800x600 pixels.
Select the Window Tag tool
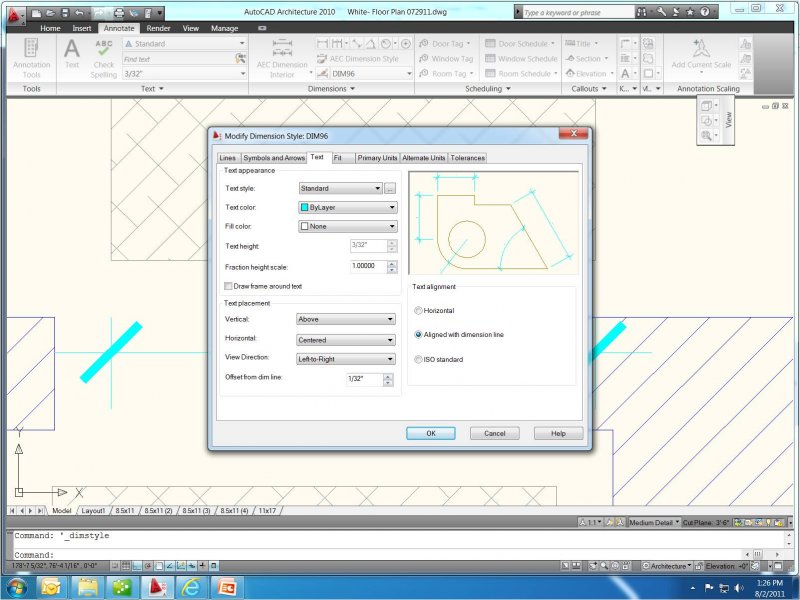(x=446, y=59)
